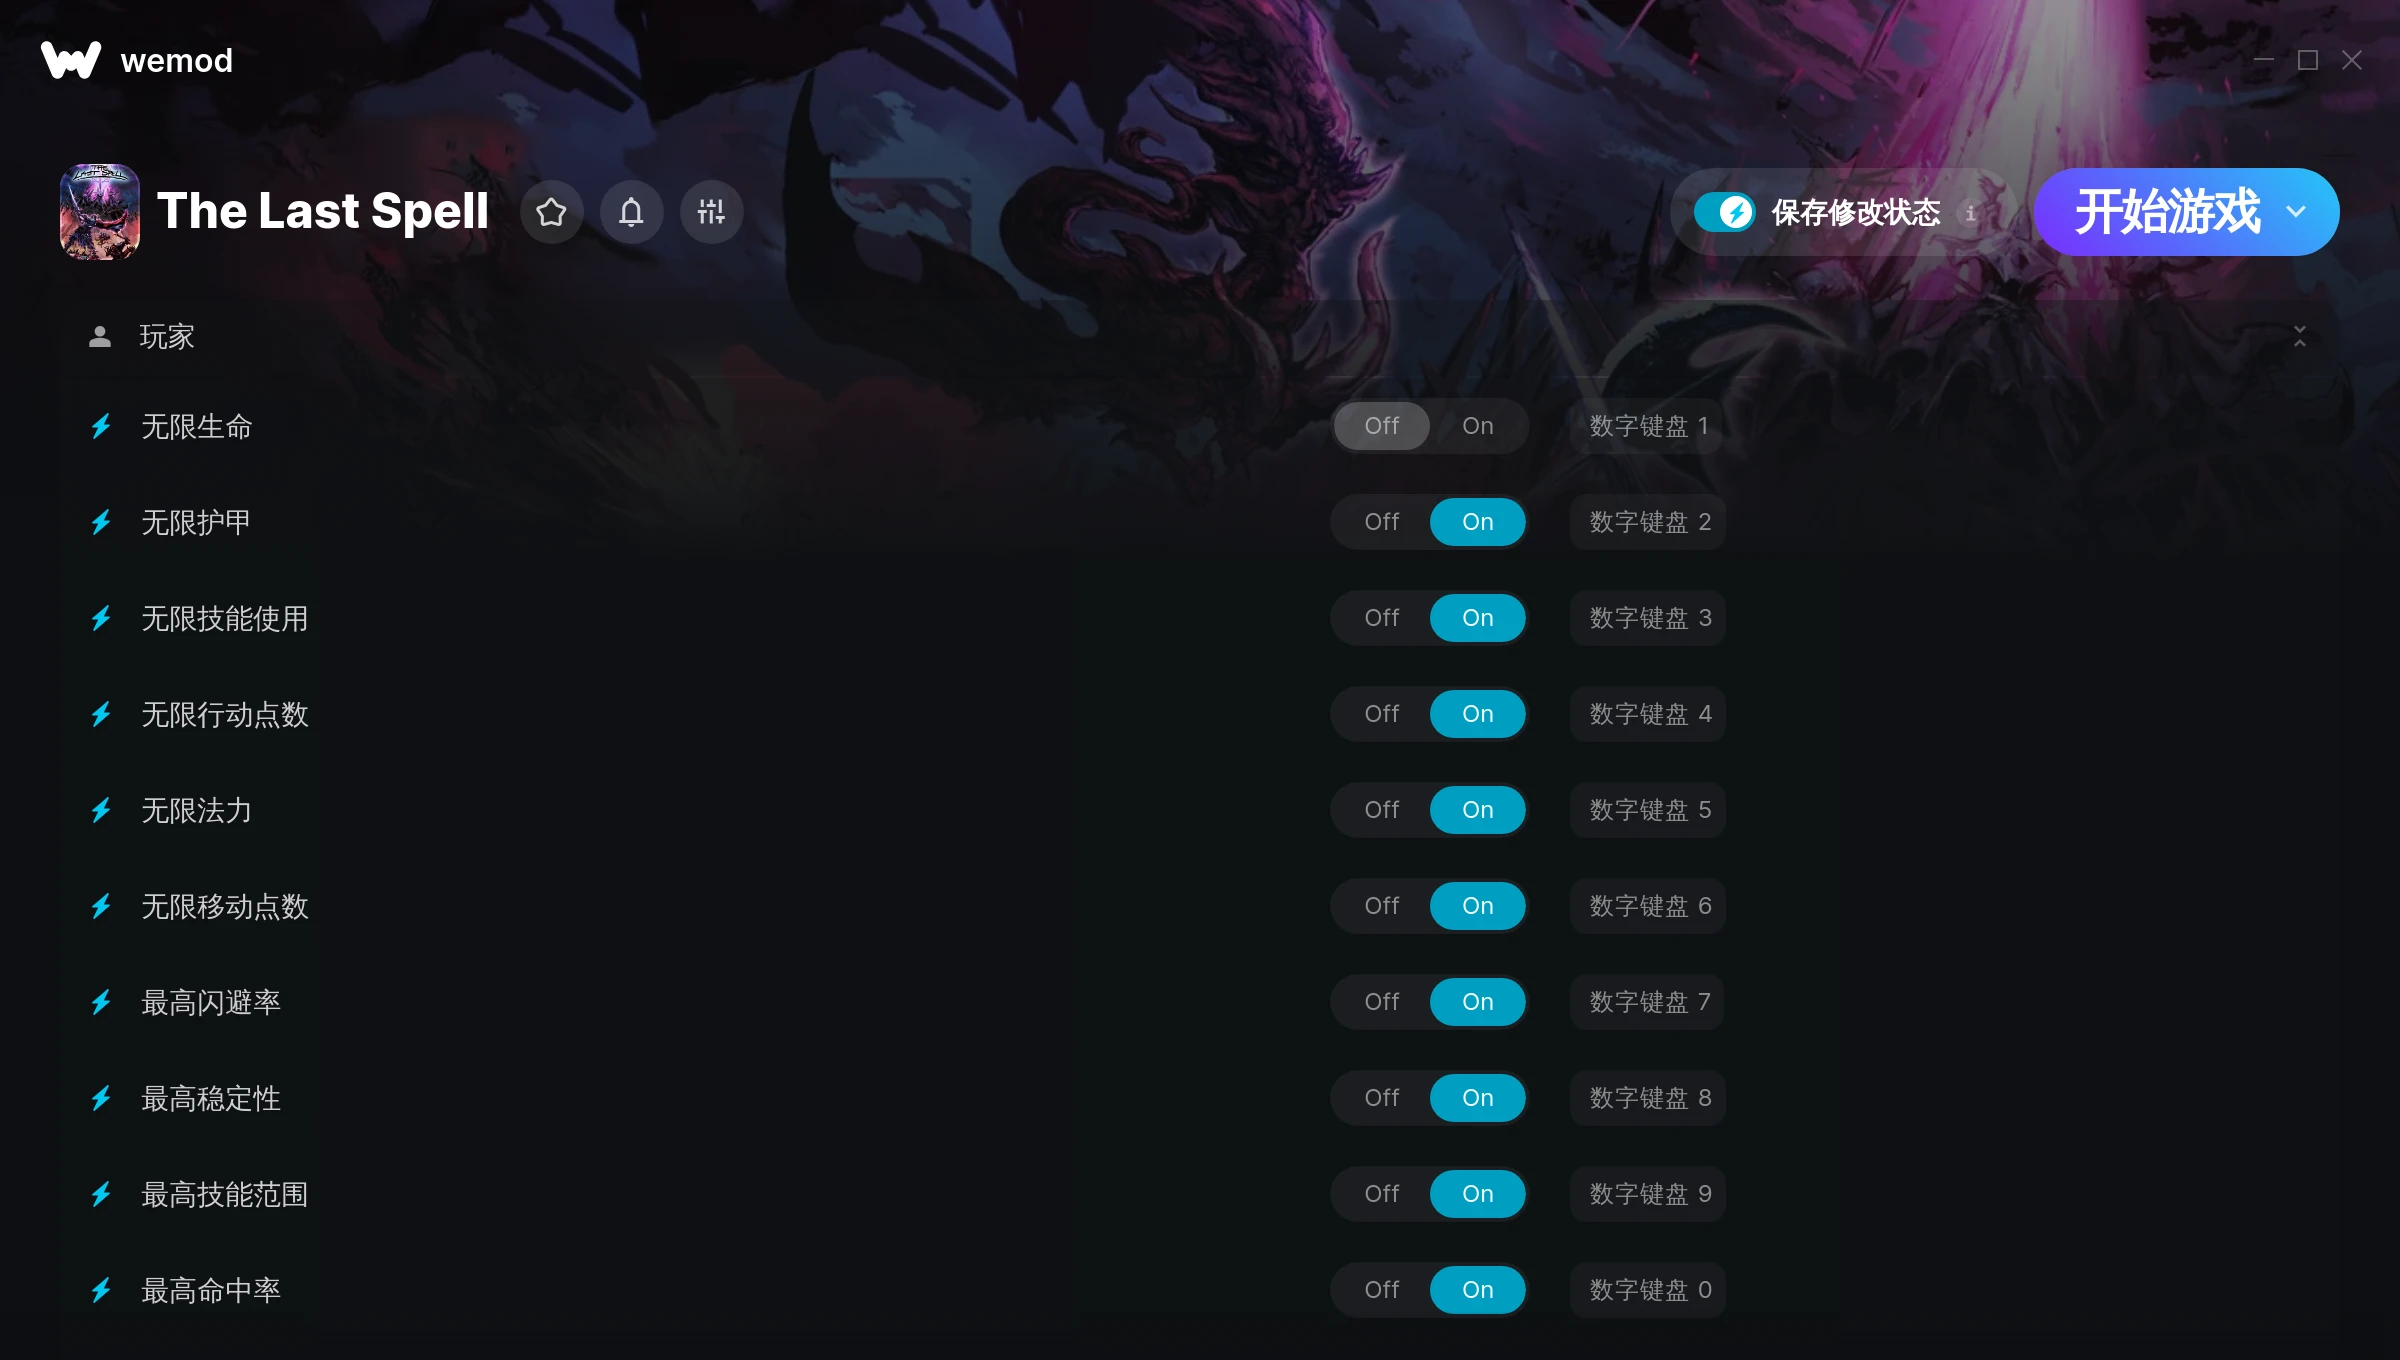Toggle the 保存修改状态 switch
Screen dimensions: 2400x1360
point(1725,212)
